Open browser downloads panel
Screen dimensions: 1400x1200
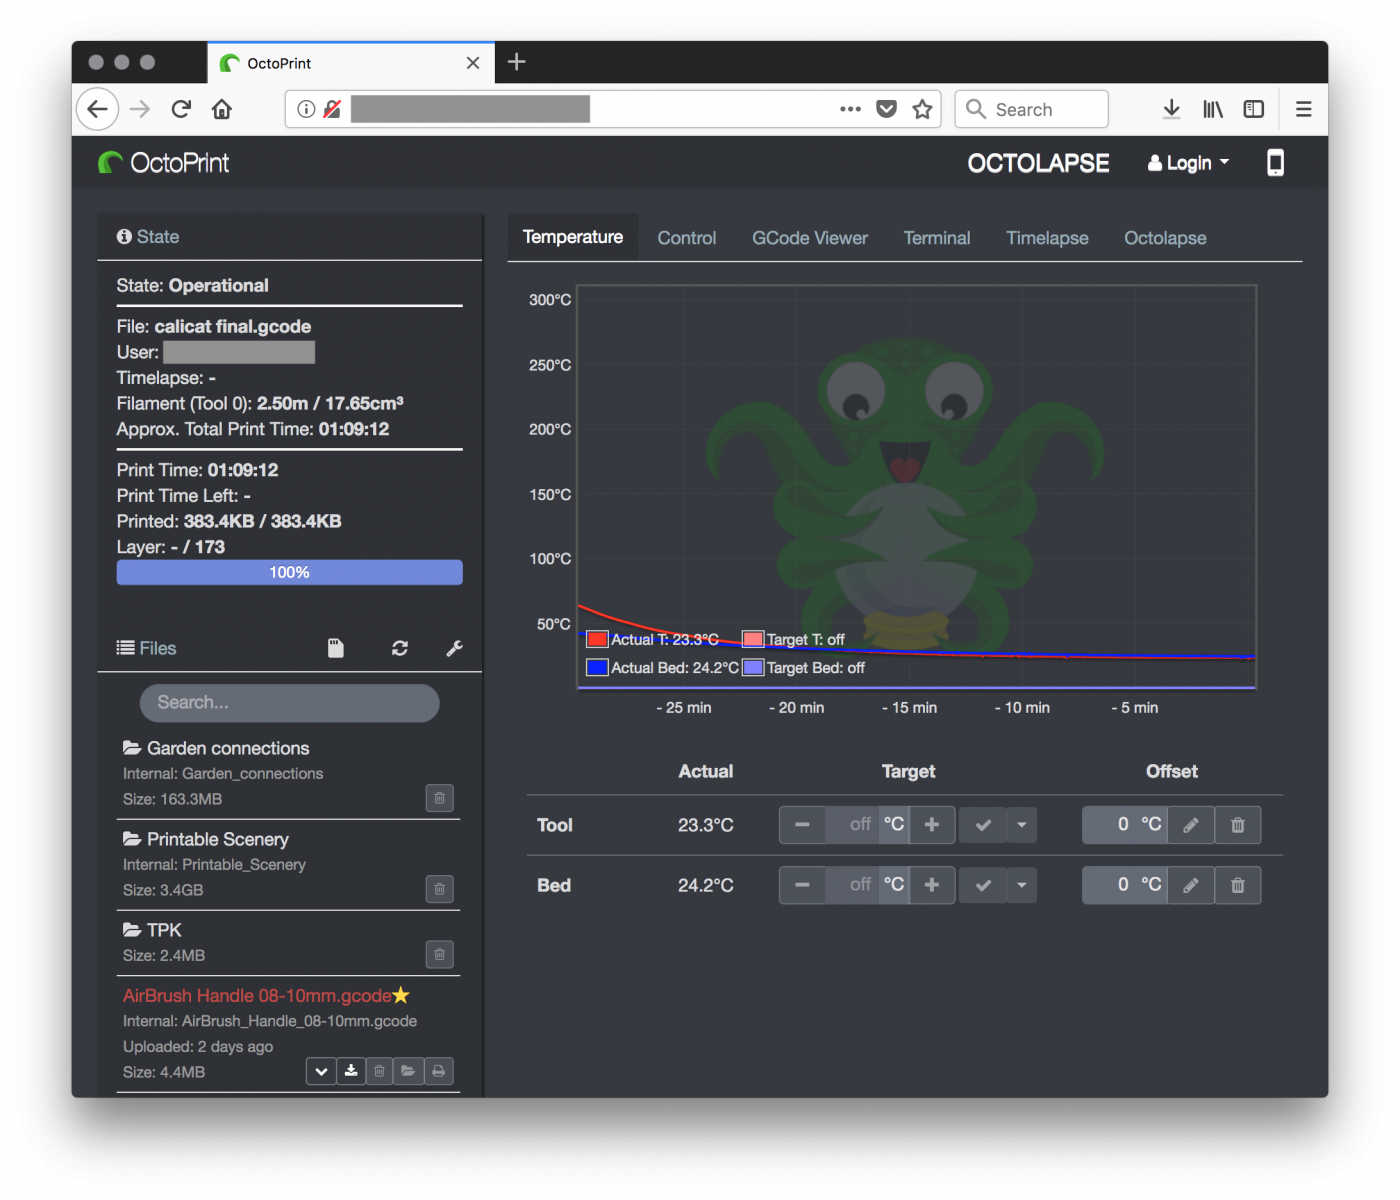click(x=1172, y=109)
